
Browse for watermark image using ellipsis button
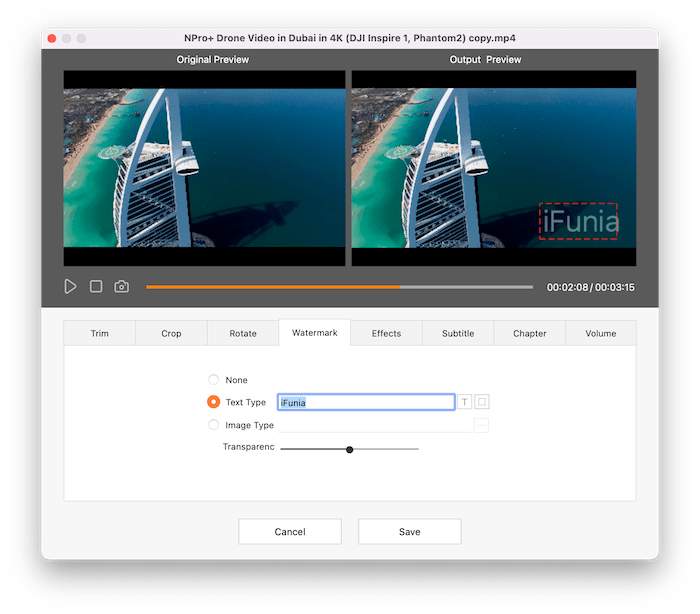pos(481,425)
